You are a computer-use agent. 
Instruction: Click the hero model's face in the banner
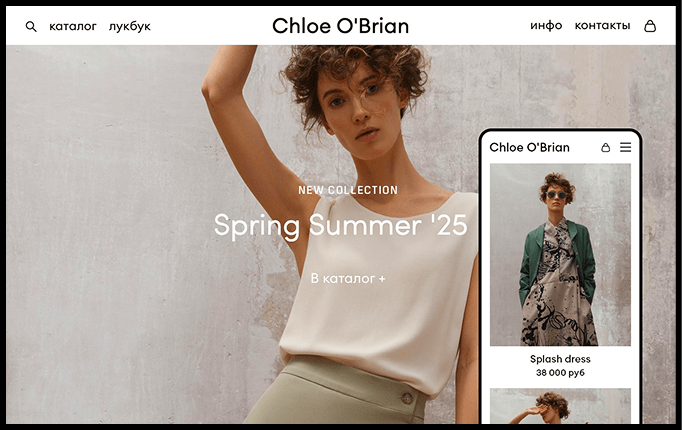coord(357,107)
